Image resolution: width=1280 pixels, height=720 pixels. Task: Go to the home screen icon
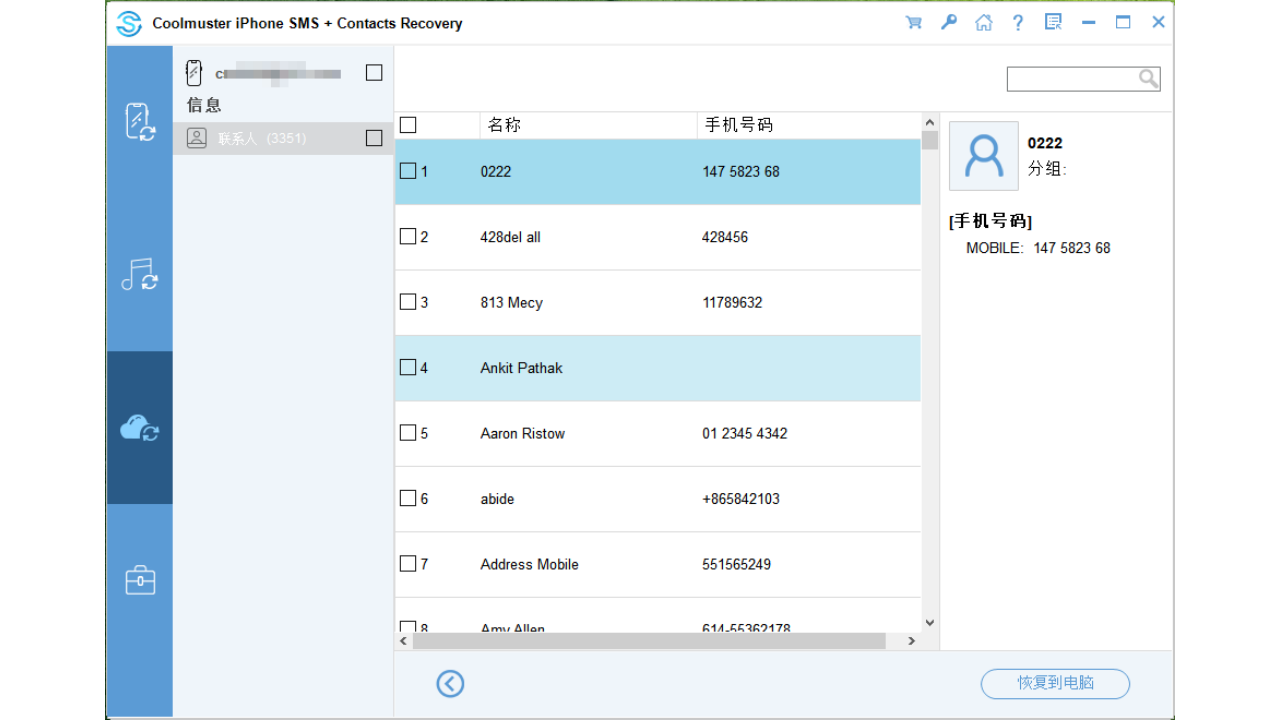click(x=983, y=21)
